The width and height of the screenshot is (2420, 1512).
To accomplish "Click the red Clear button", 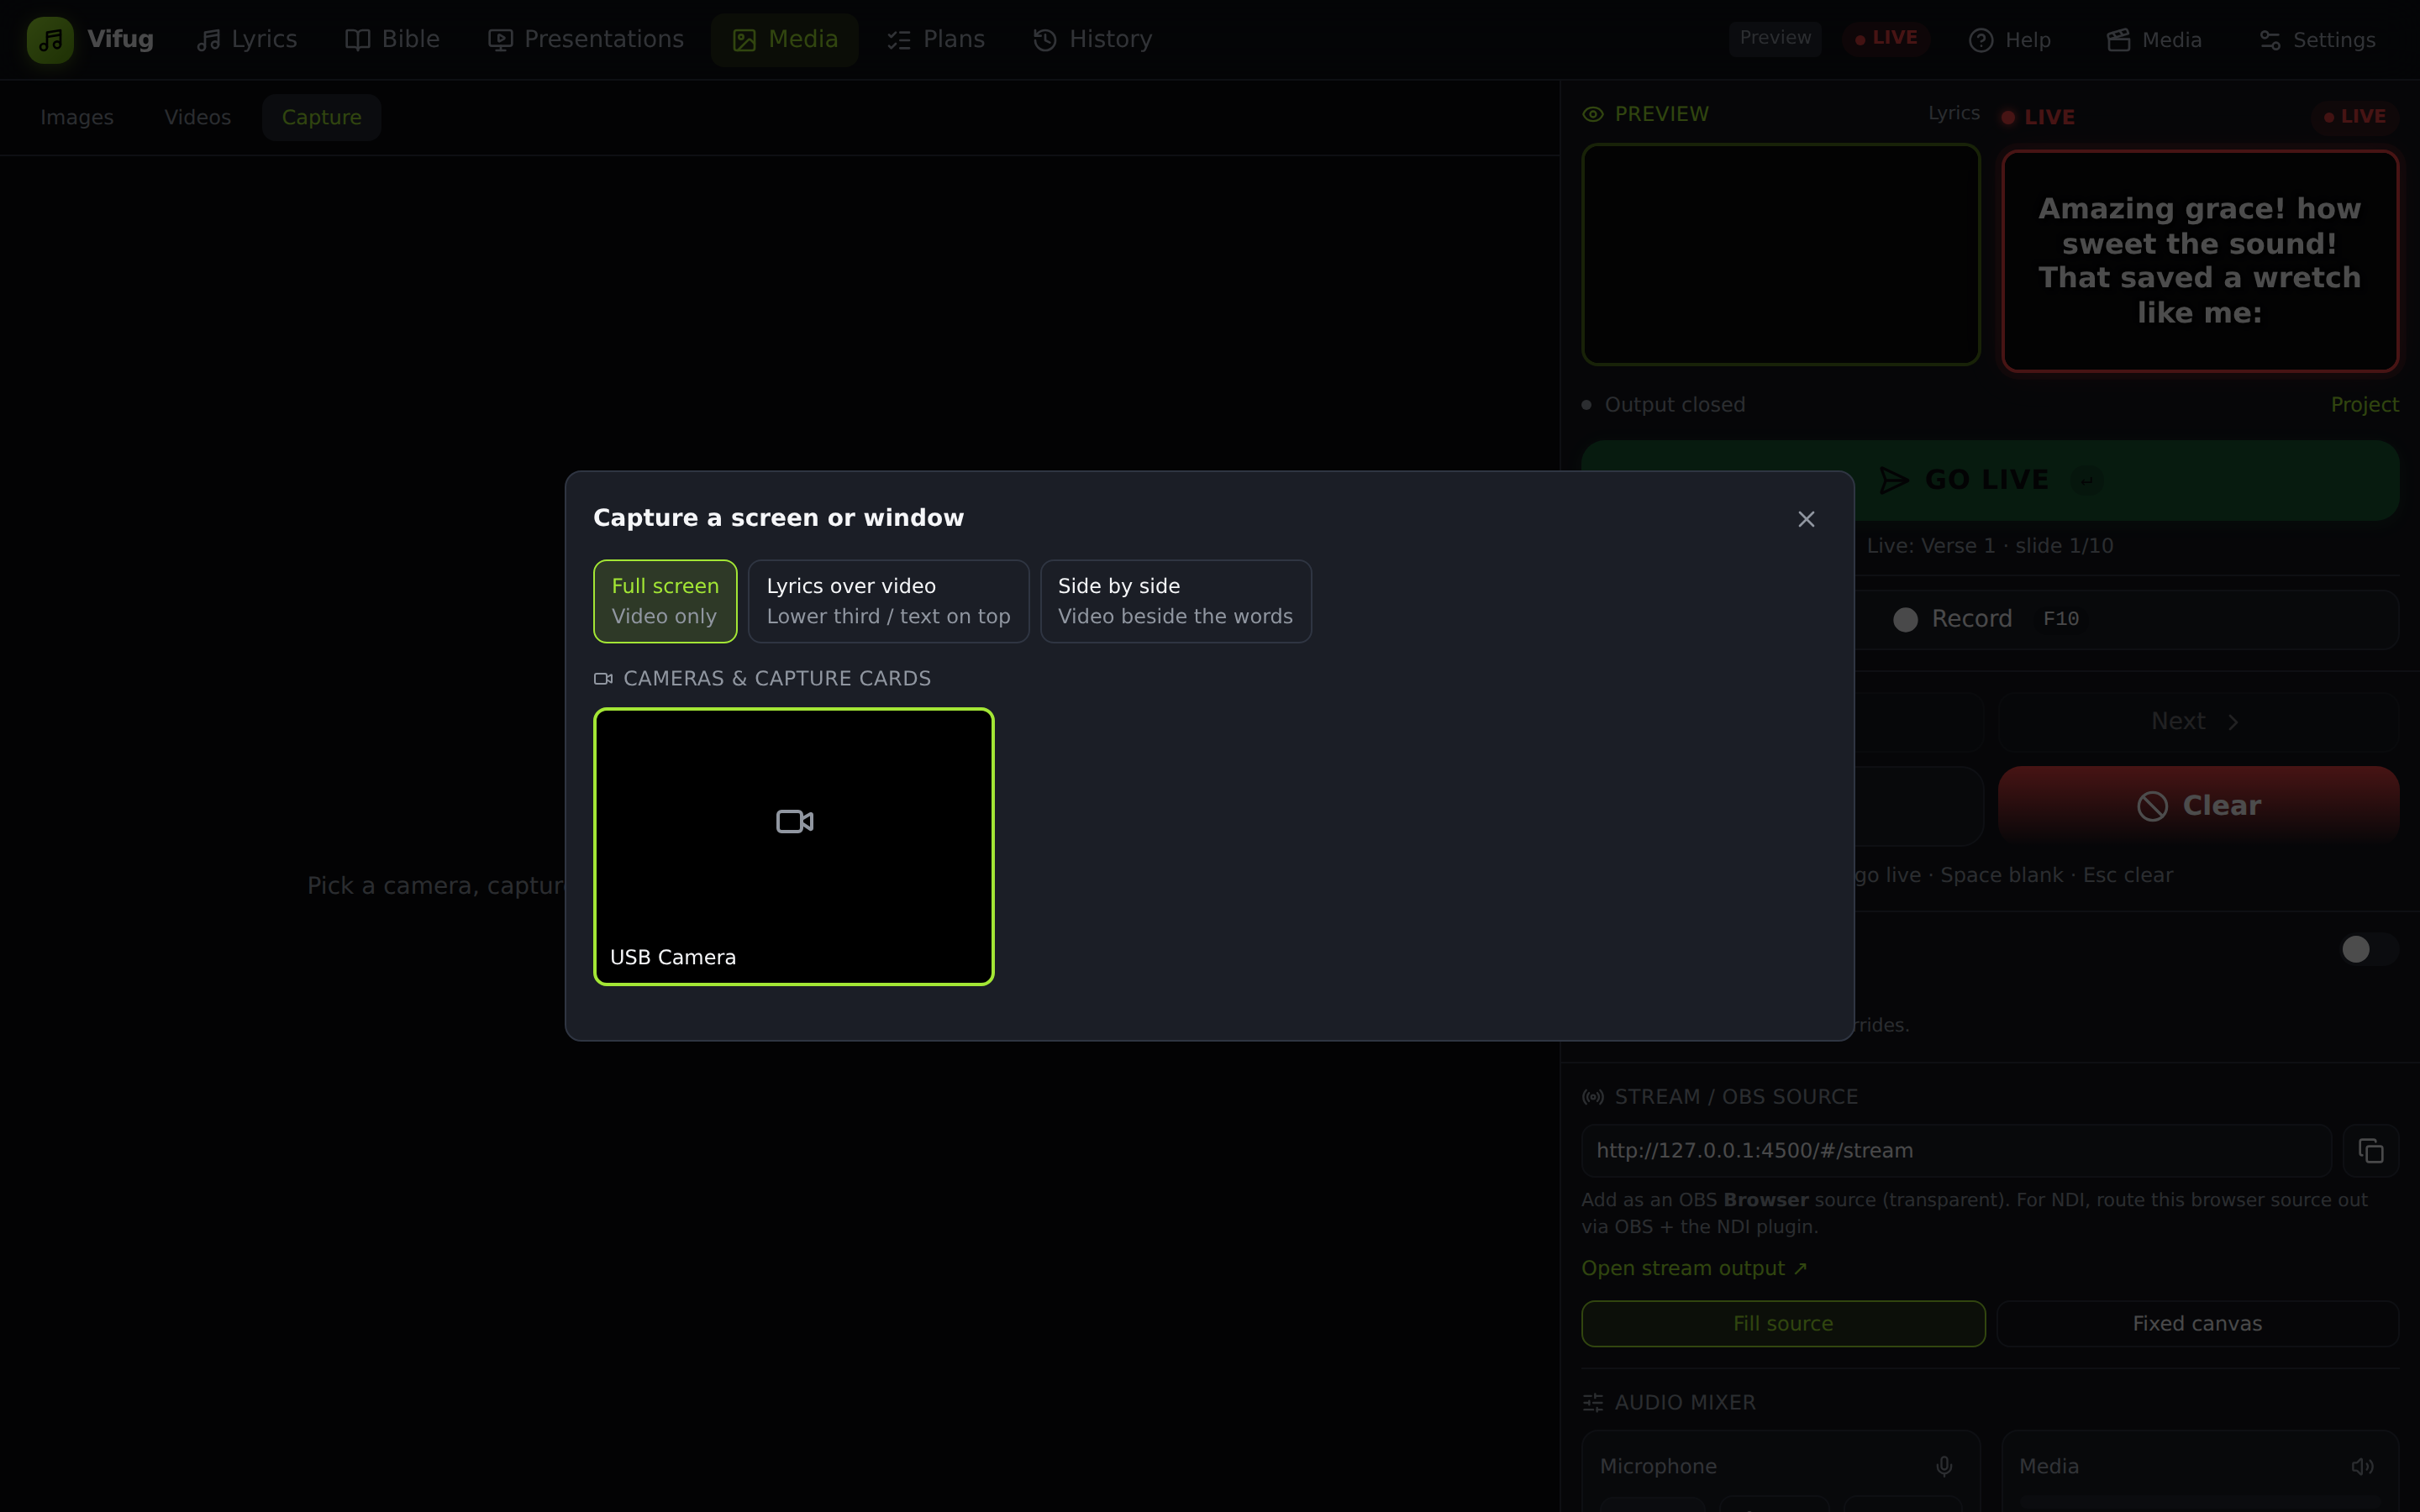I will point(2198,805).
